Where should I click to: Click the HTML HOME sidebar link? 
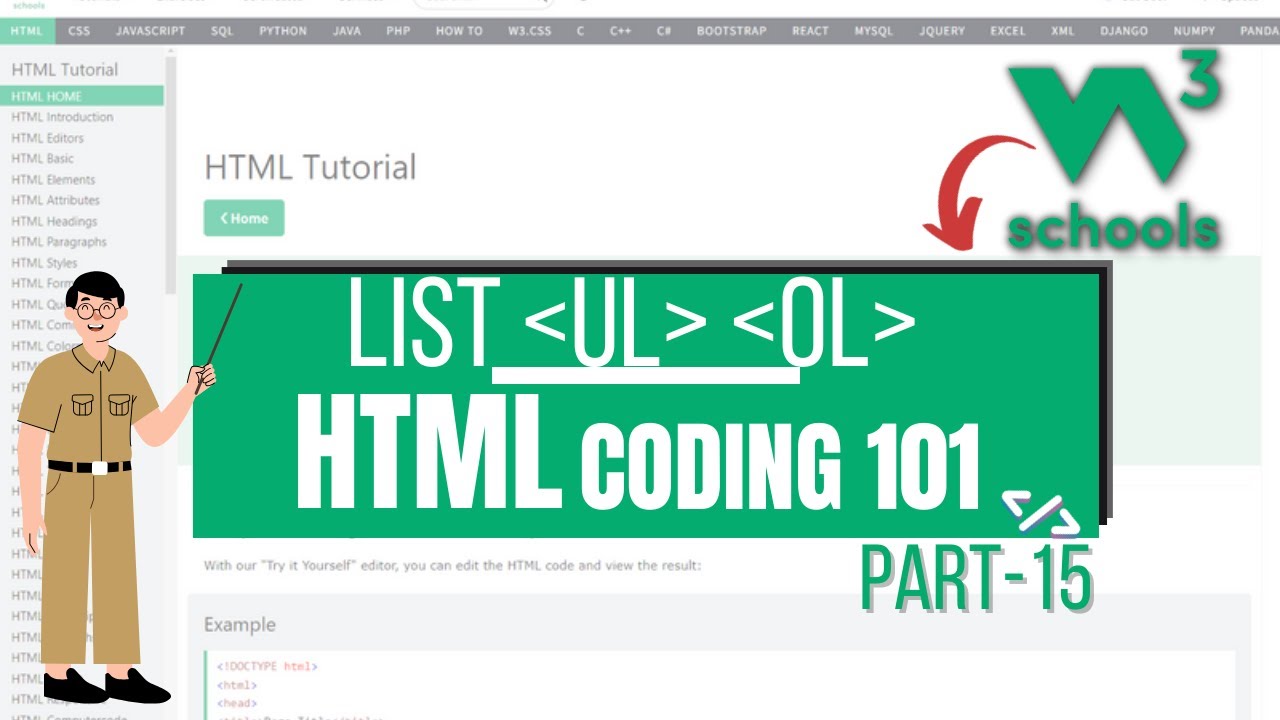tap(82, 96)
